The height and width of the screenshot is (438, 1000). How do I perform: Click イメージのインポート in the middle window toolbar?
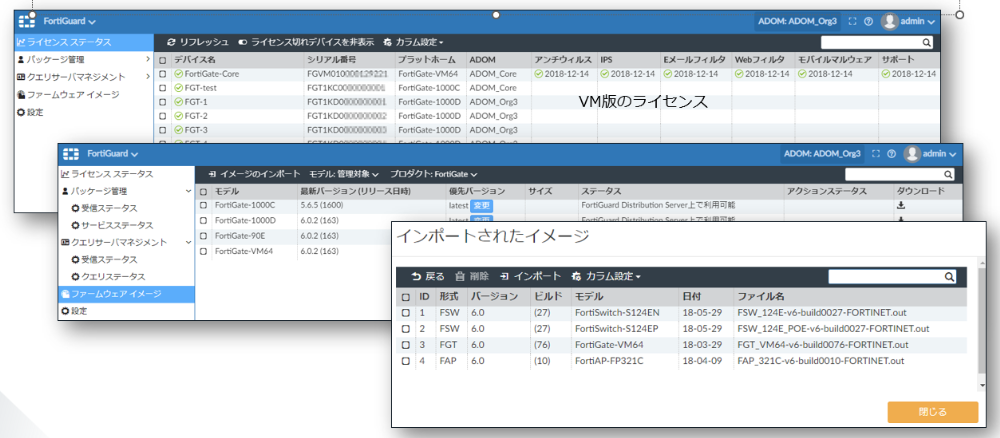[x=254, y=174]
